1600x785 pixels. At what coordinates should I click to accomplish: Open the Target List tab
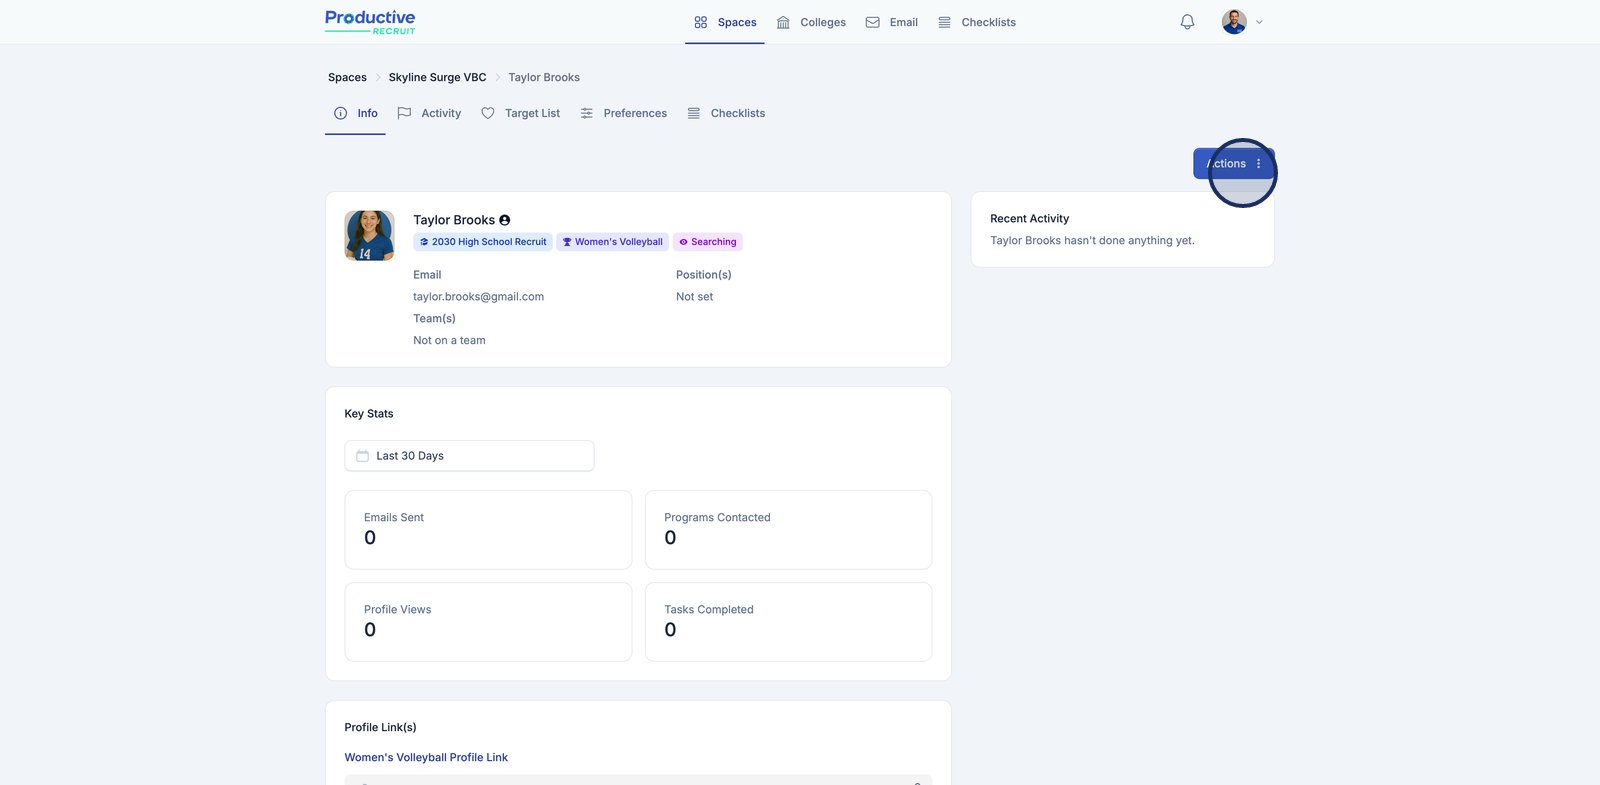(x=521, y=114)
